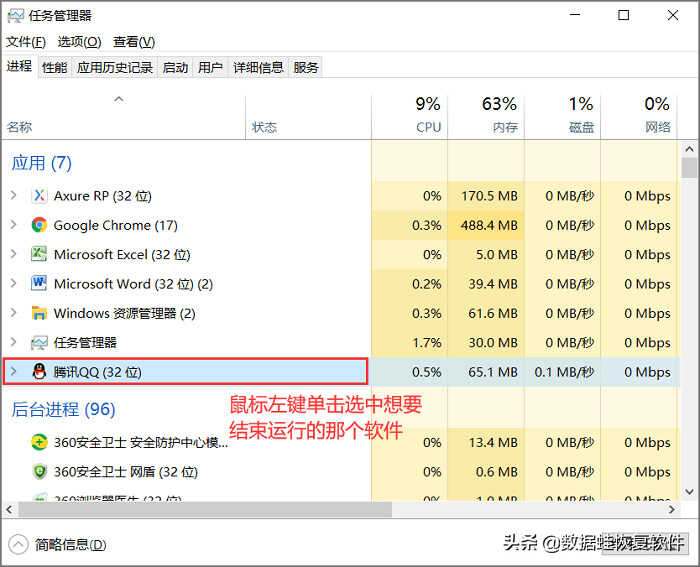Expand the 任务管理器 process row
This screenshot has height=567, width=700.
tap(13, 342)
